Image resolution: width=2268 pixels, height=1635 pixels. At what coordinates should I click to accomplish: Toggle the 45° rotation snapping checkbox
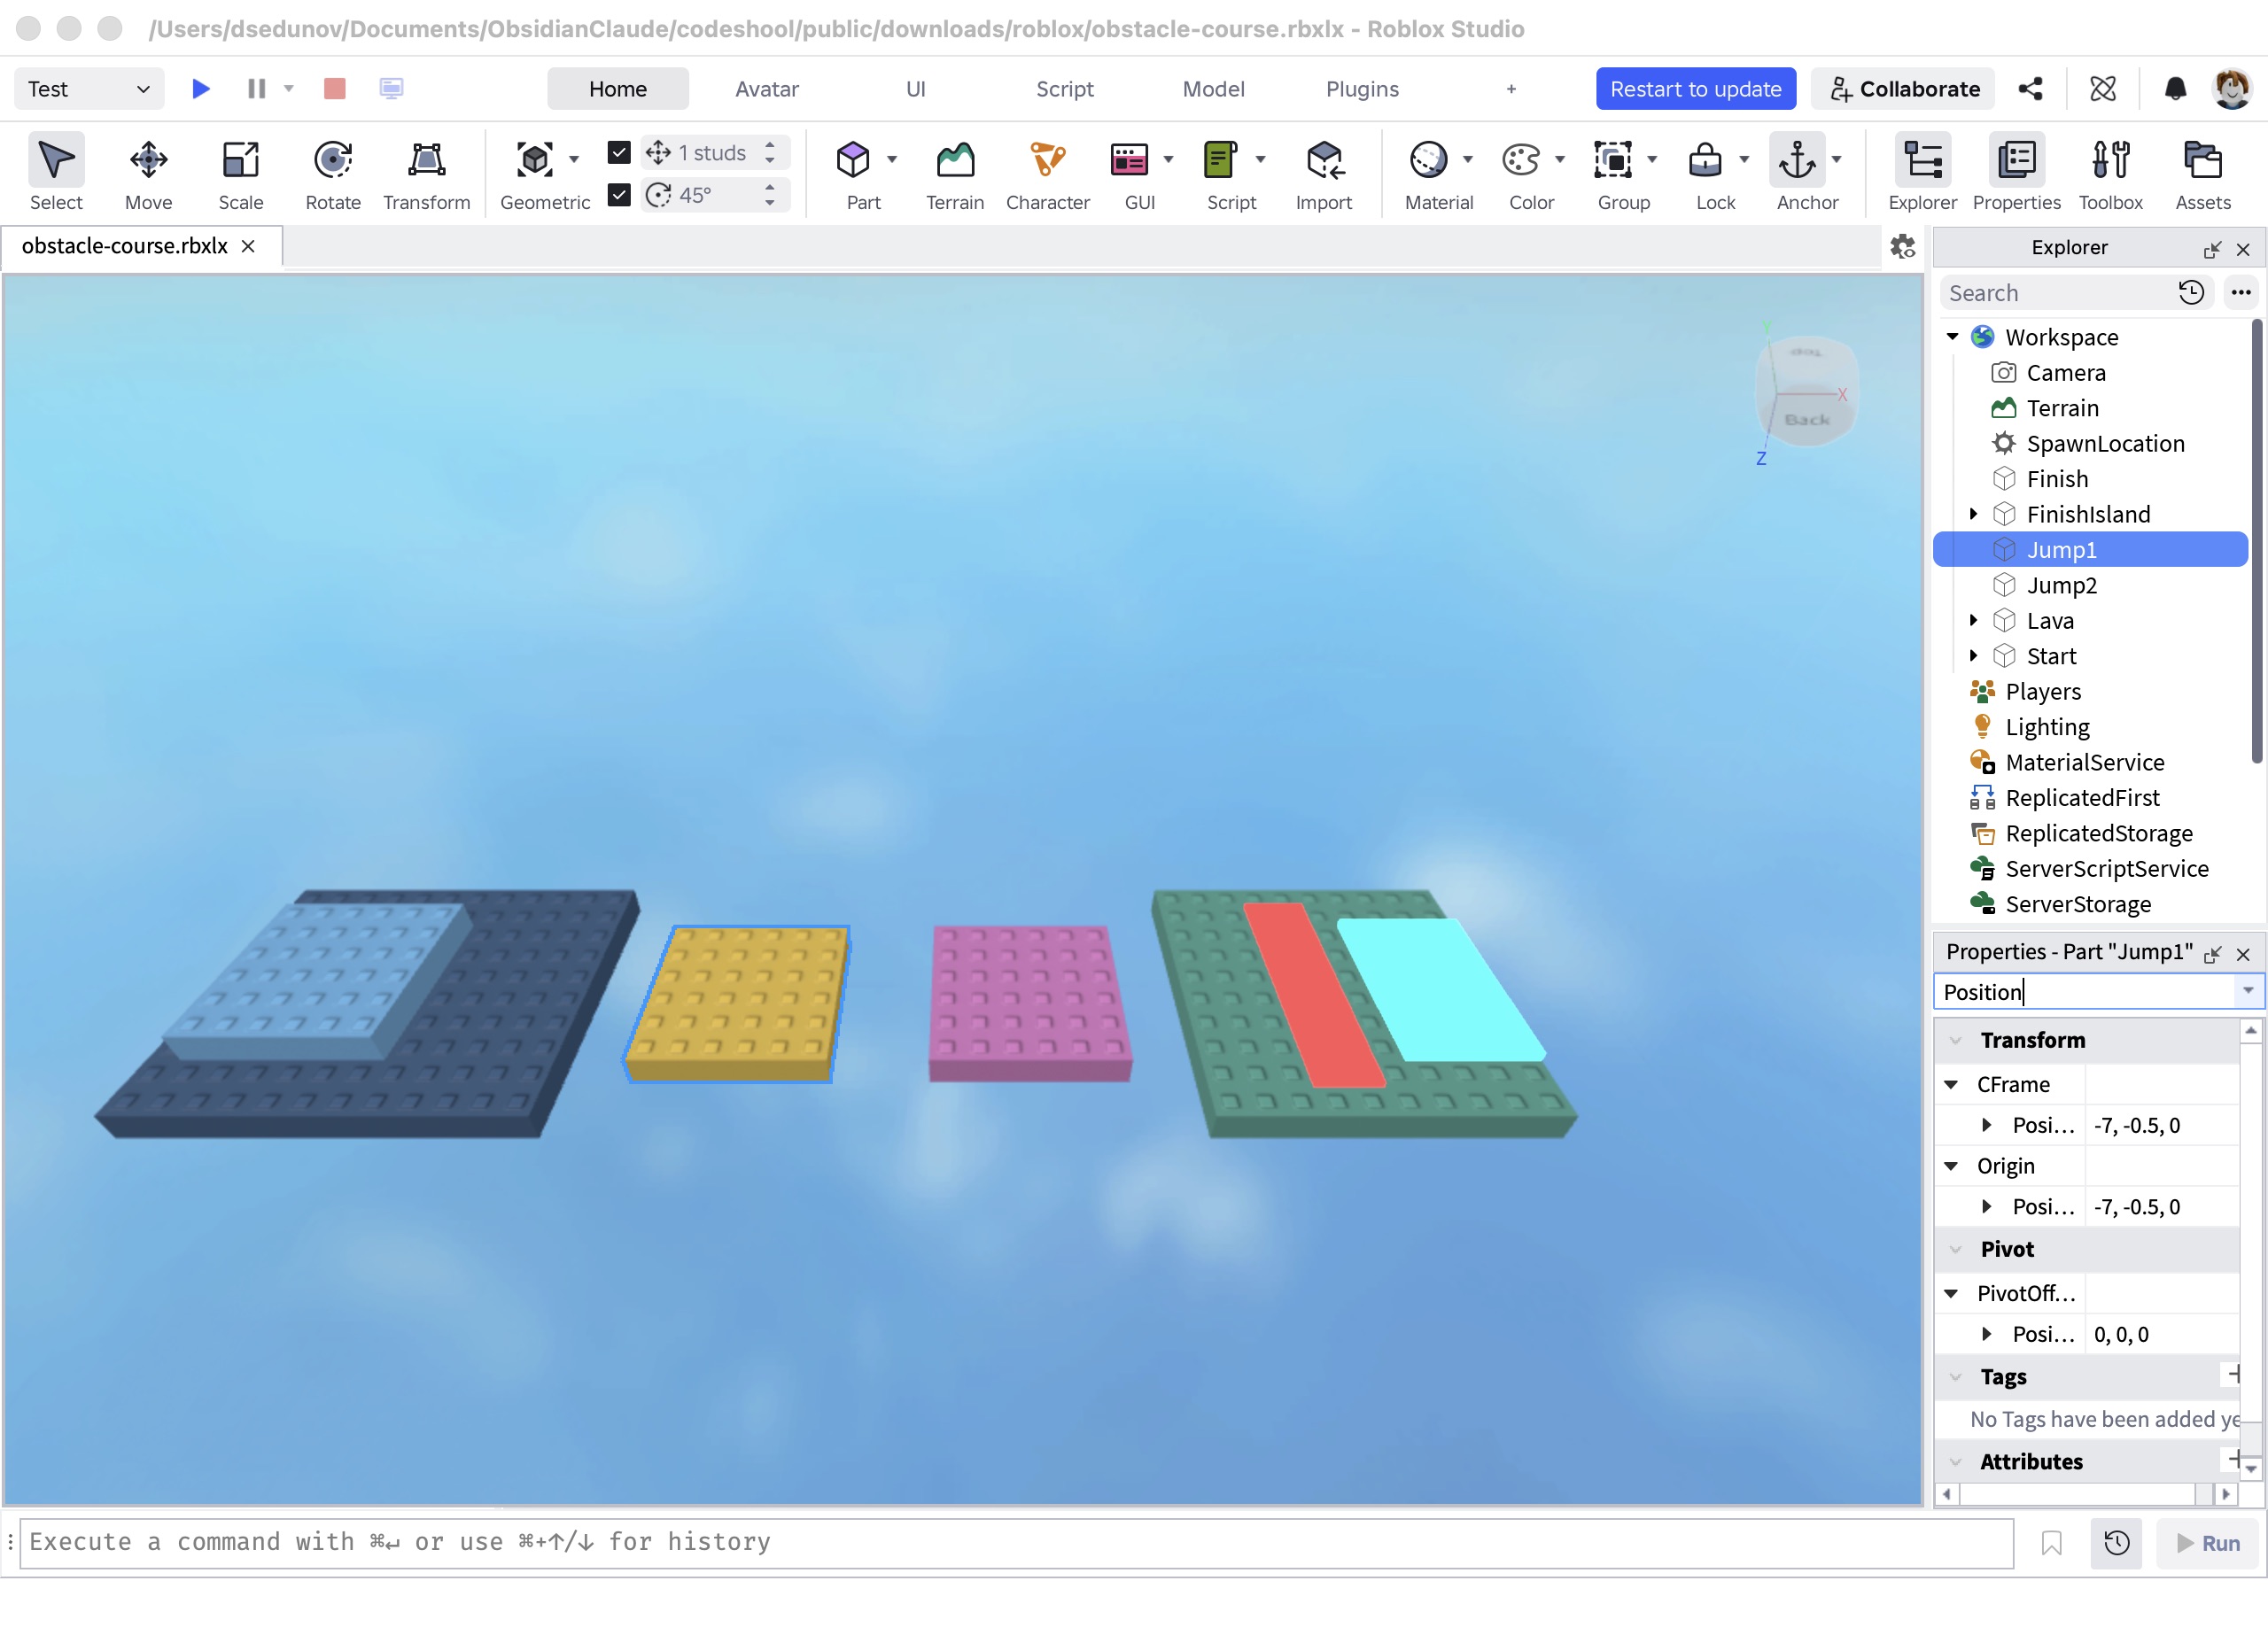click(619, 194)
